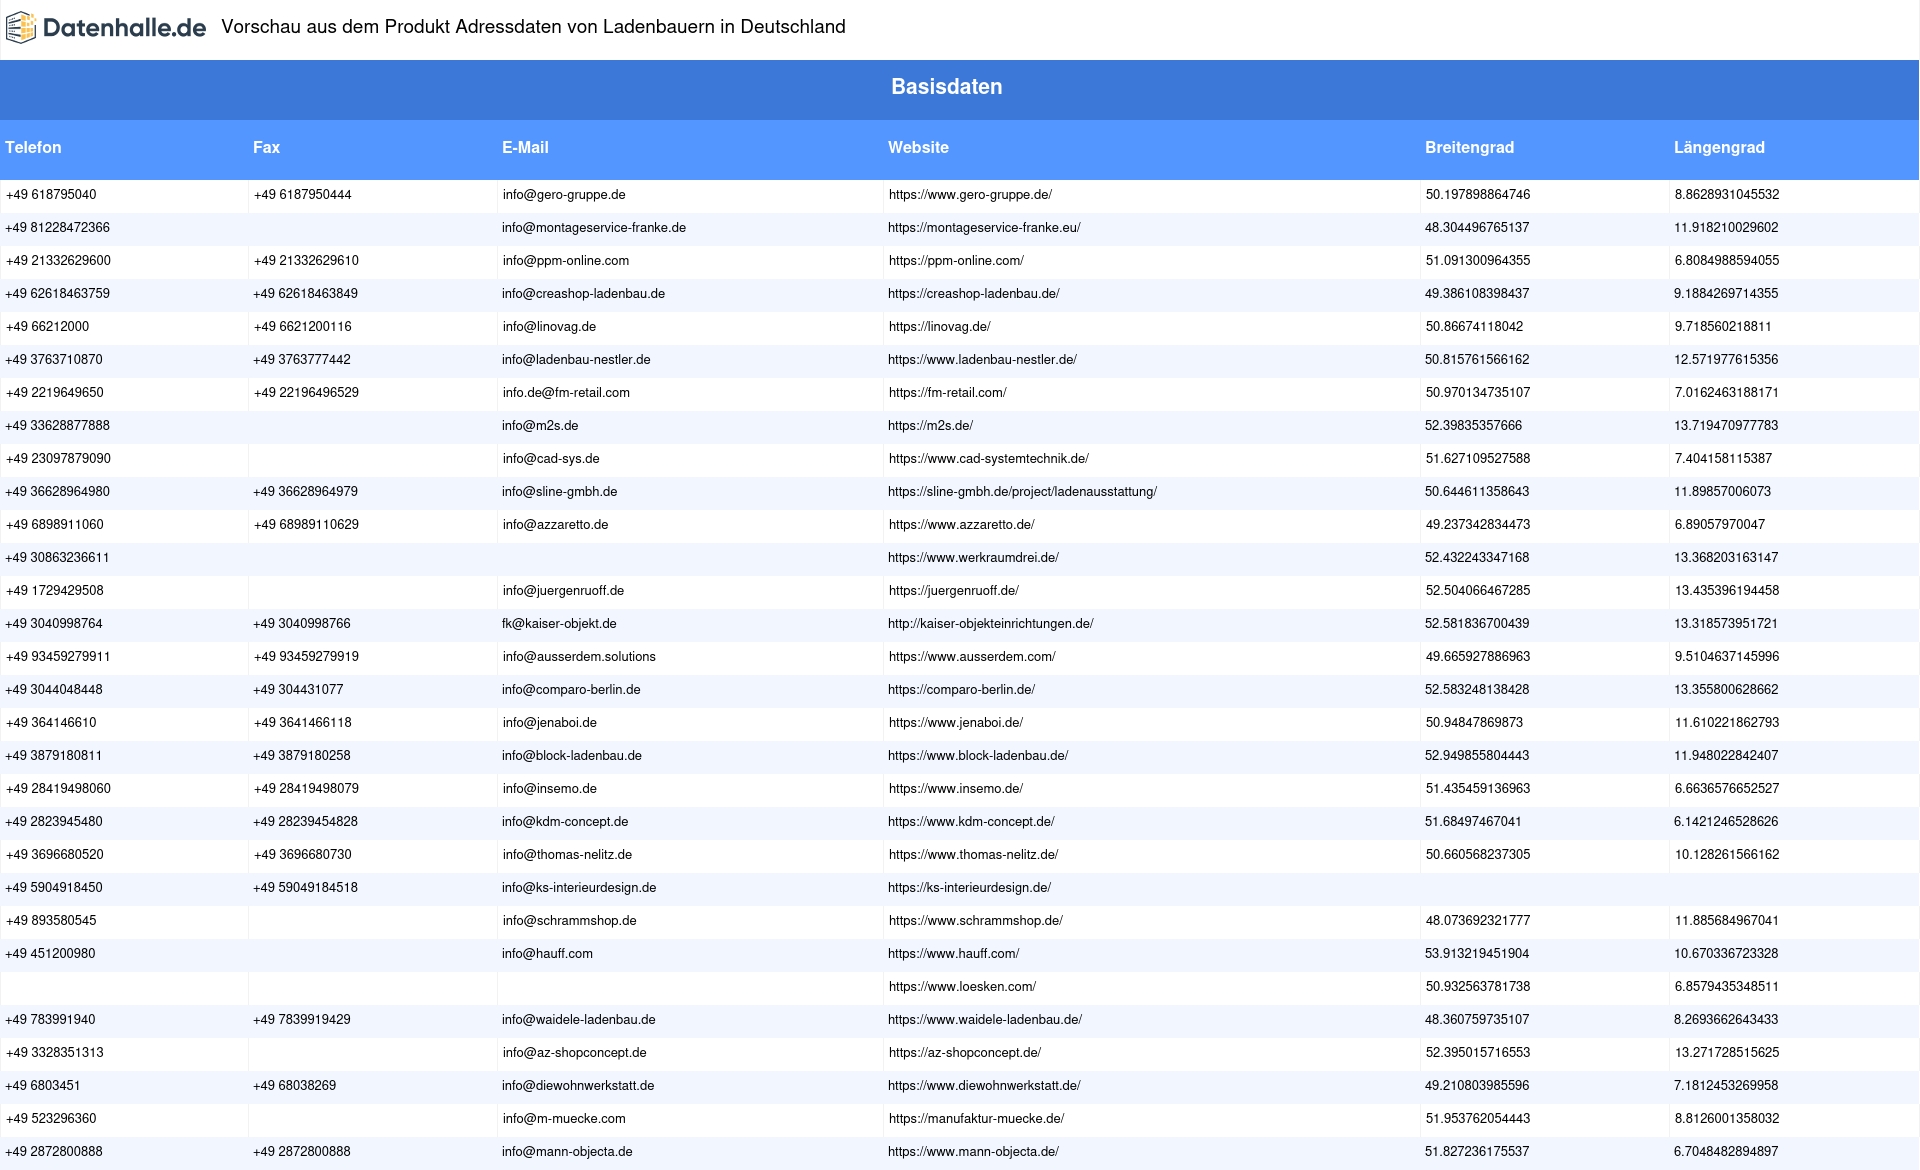
Task: Click email info@mann-objecta.de
Action: [x=567, y=1152]
